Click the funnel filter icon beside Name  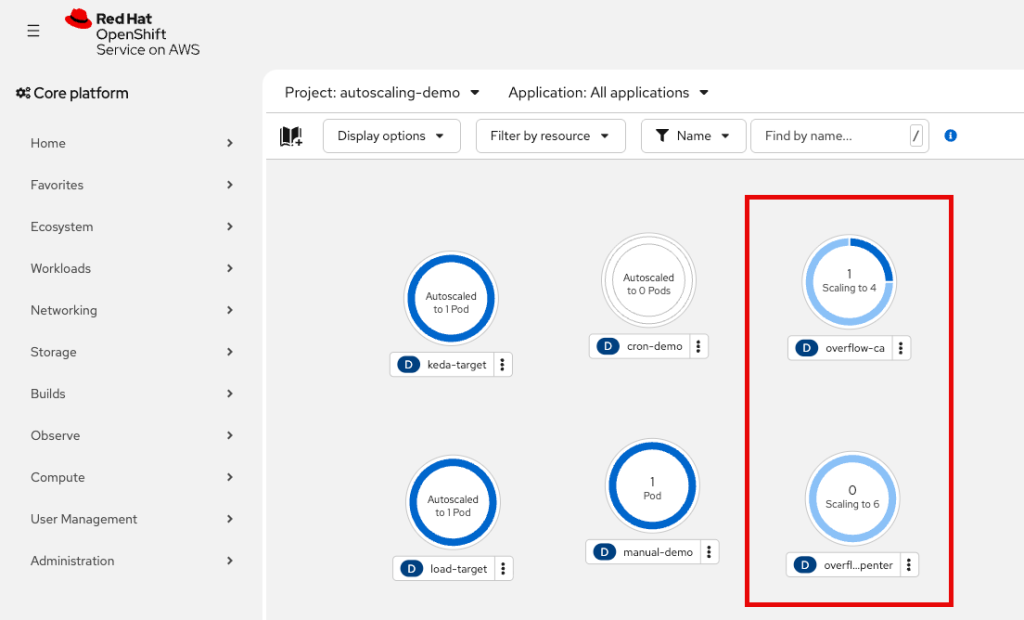[x=662, y=135]
